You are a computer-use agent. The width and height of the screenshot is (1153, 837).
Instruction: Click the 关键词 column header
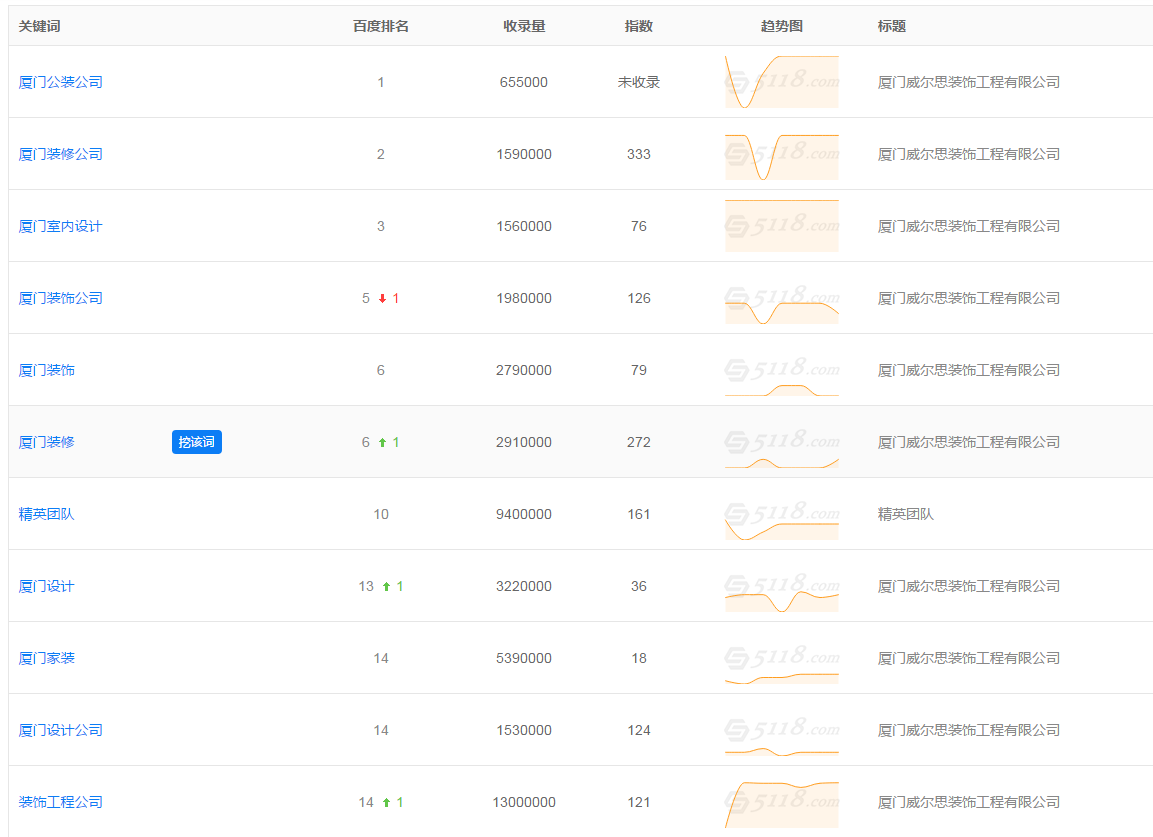tap(40, 26)
